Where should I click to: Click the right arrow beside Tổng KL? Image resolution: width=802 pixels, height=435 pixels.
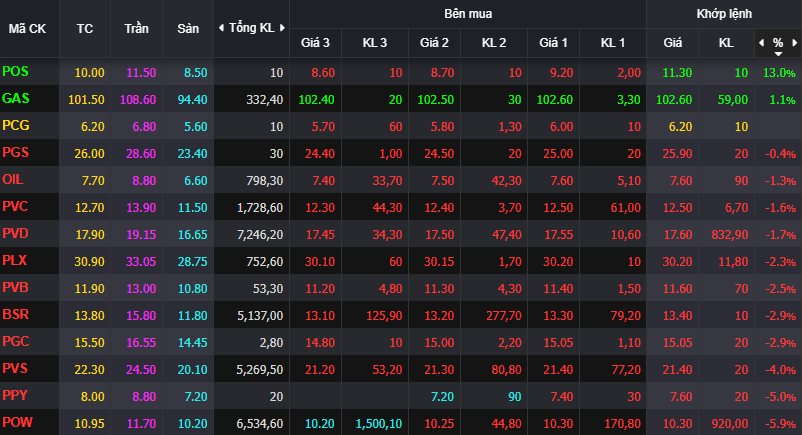click(x=281, y=27)
